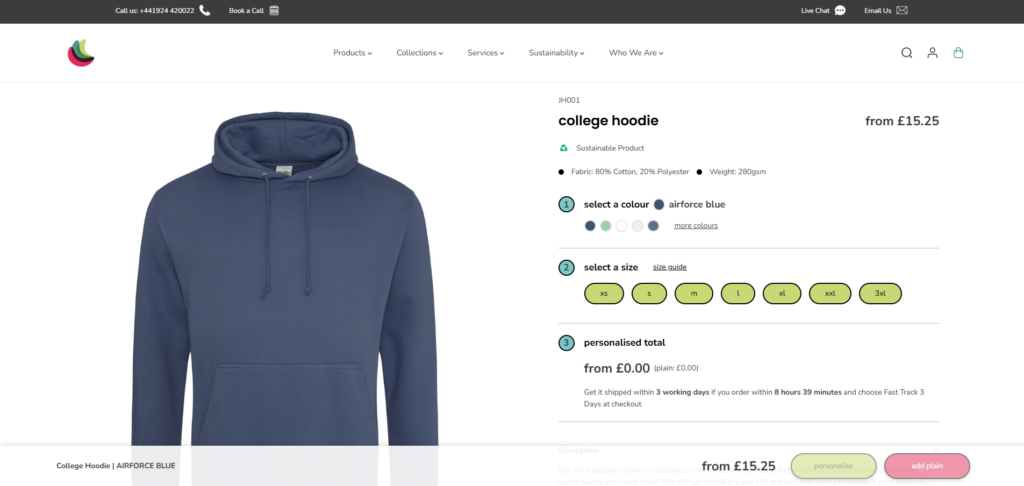Open the Live Chat speech bubble icon
1024x486 pixels.
click(840, 10)
